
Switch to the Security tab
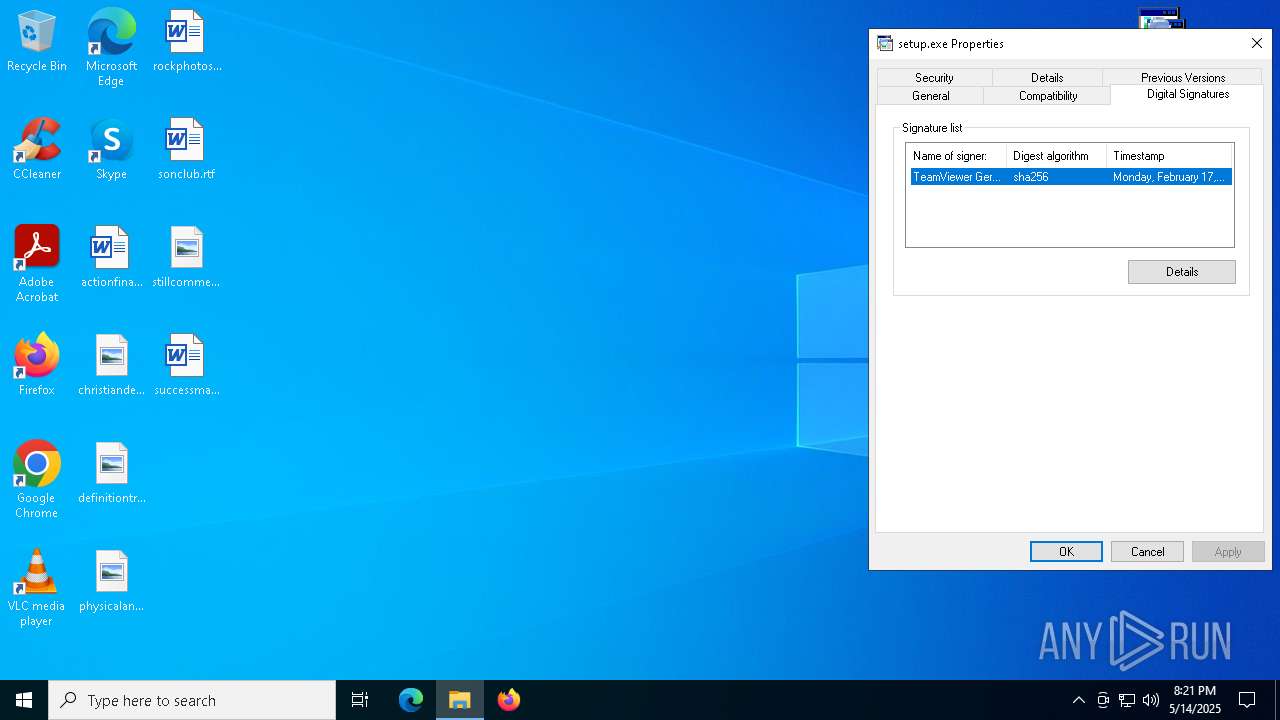coord(934,77)
